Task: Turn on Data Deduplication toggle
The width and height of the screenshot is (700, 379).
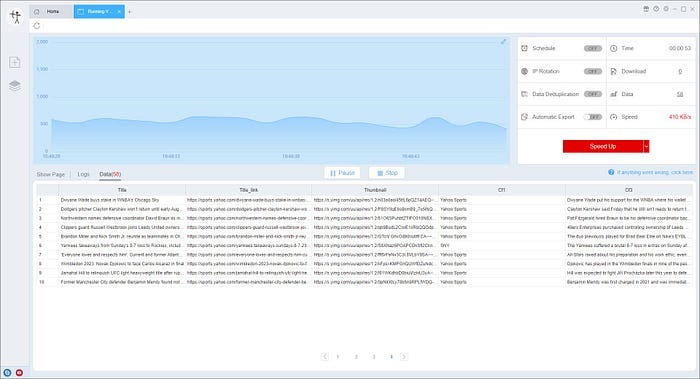Action: coord(593,94)
